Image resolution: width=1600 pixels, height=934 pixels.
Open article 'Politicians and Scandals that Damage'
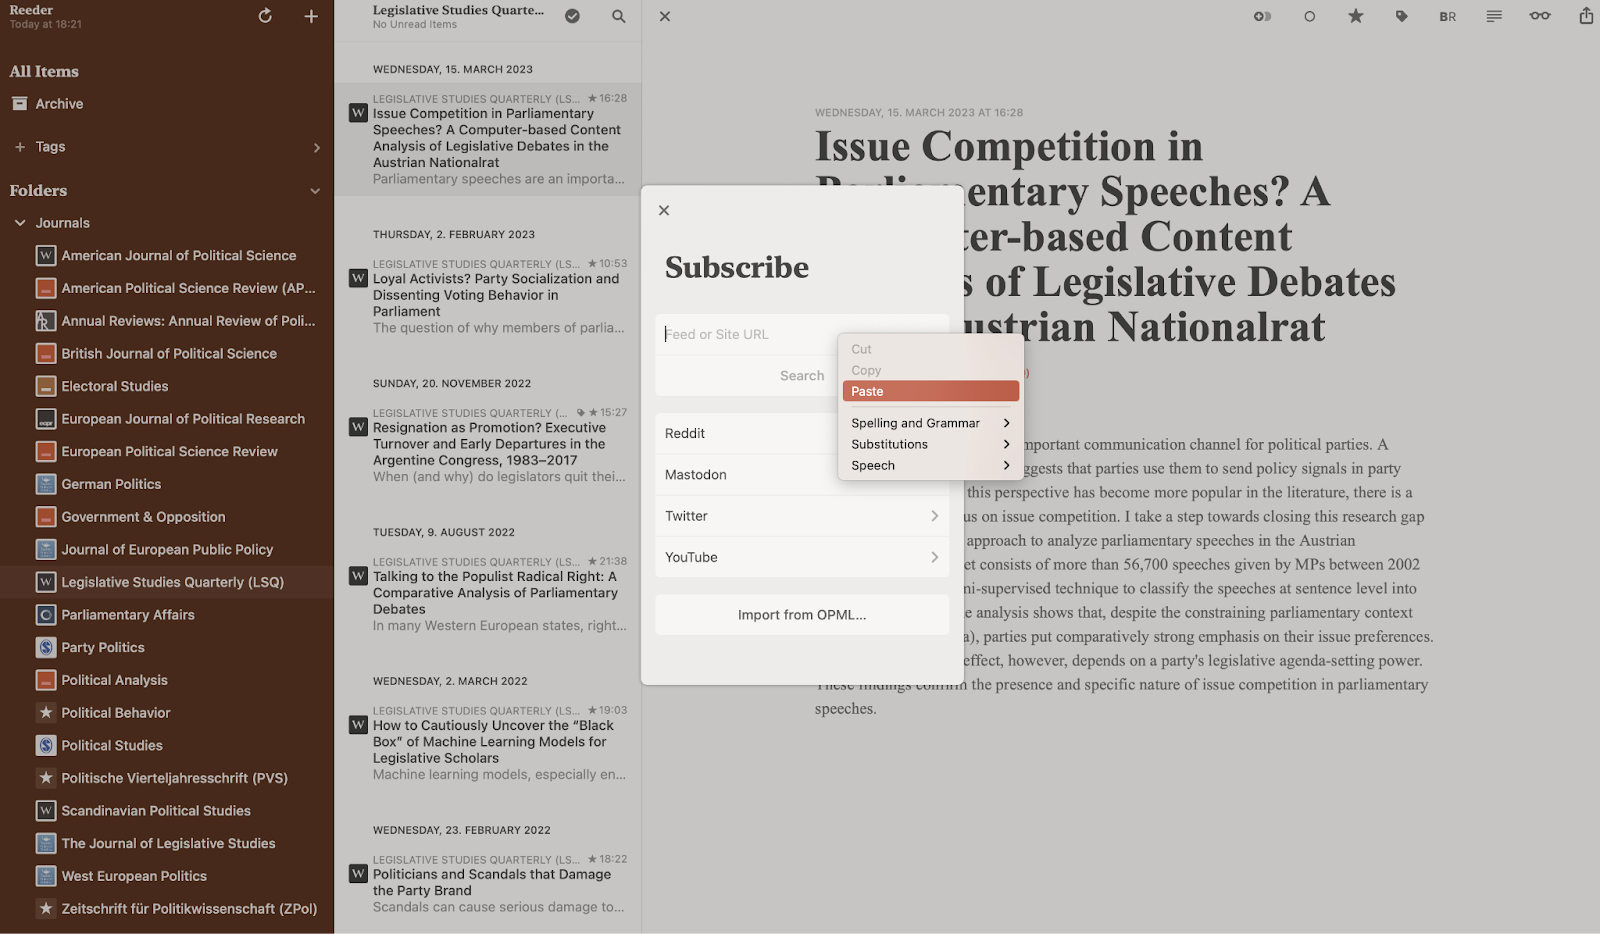click(488, 884)
